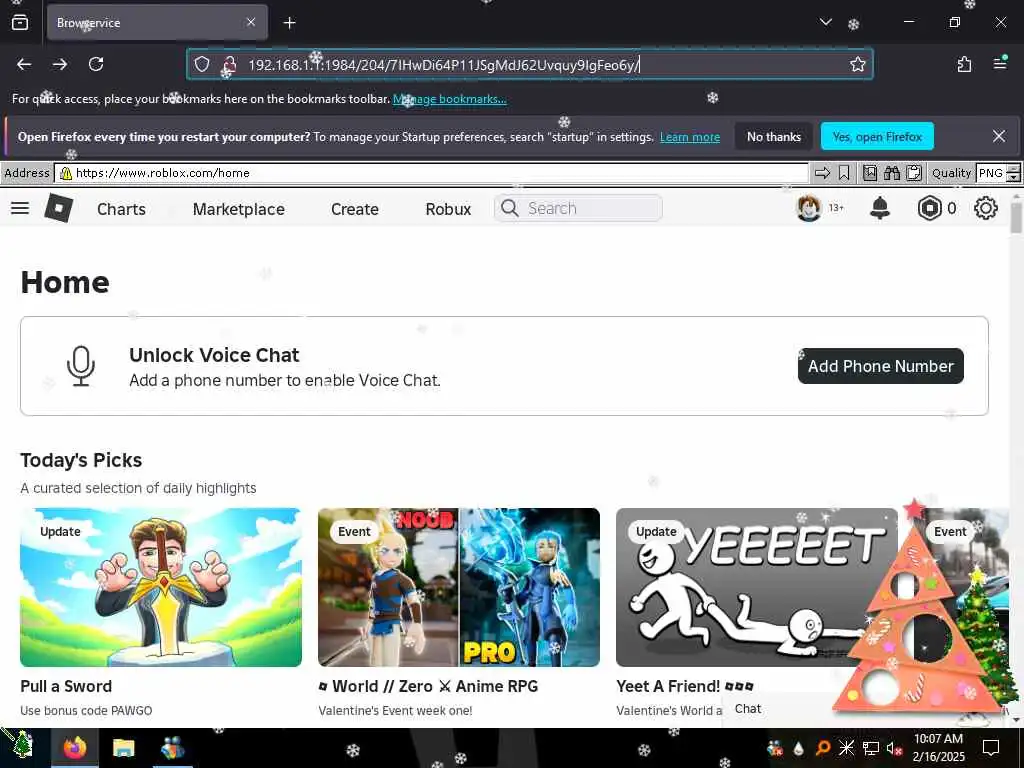
Task: Click the Christmas tree start button
Action: pos(22,744)
